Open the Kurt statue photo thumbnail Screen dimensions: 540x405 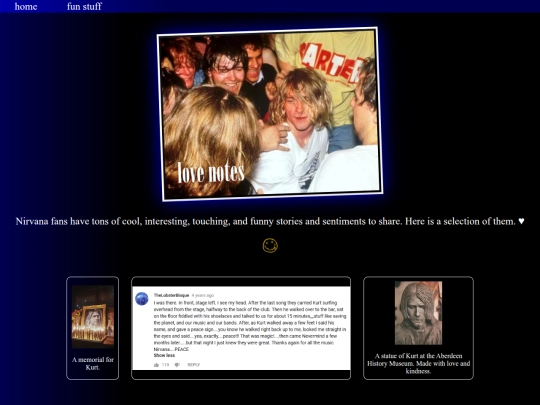(418, 313)
